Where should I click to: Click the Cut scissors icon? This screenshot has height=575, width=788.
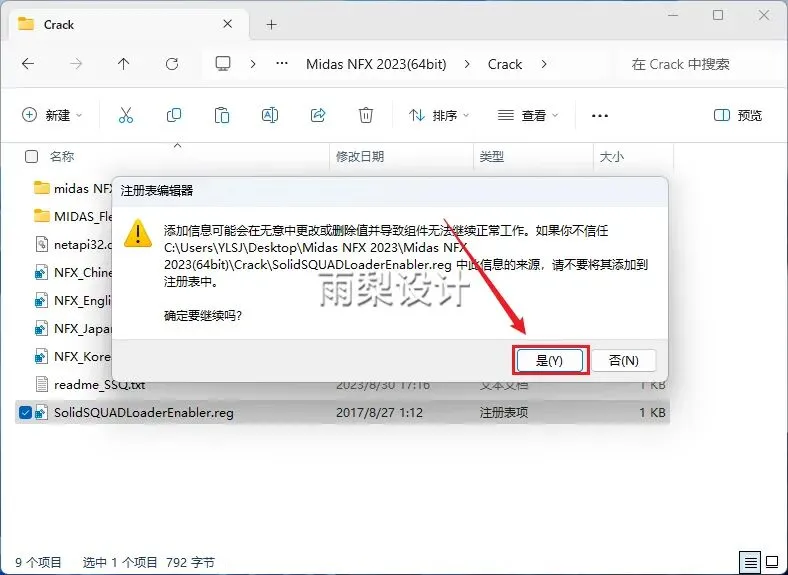click(126, 115)
